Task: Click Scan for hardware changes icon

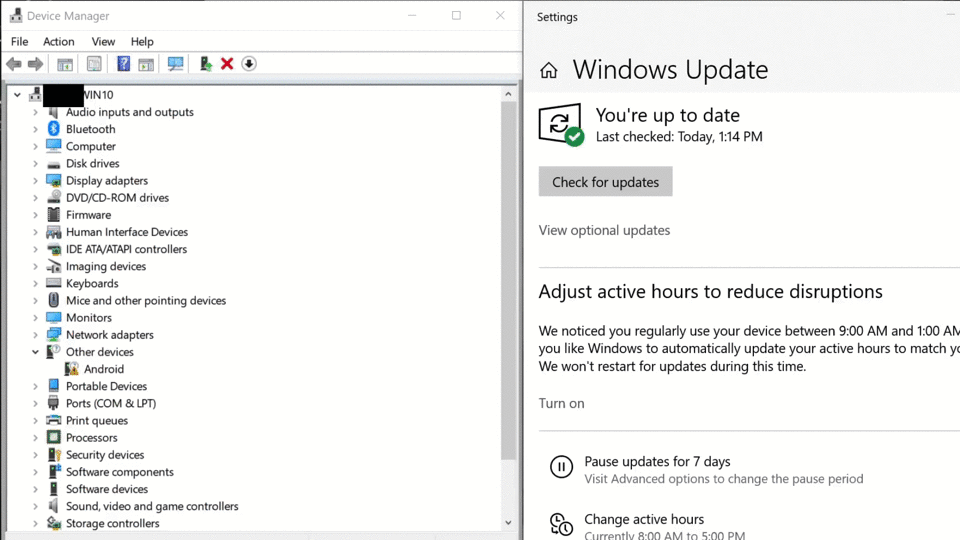Action: coord(176,64)
